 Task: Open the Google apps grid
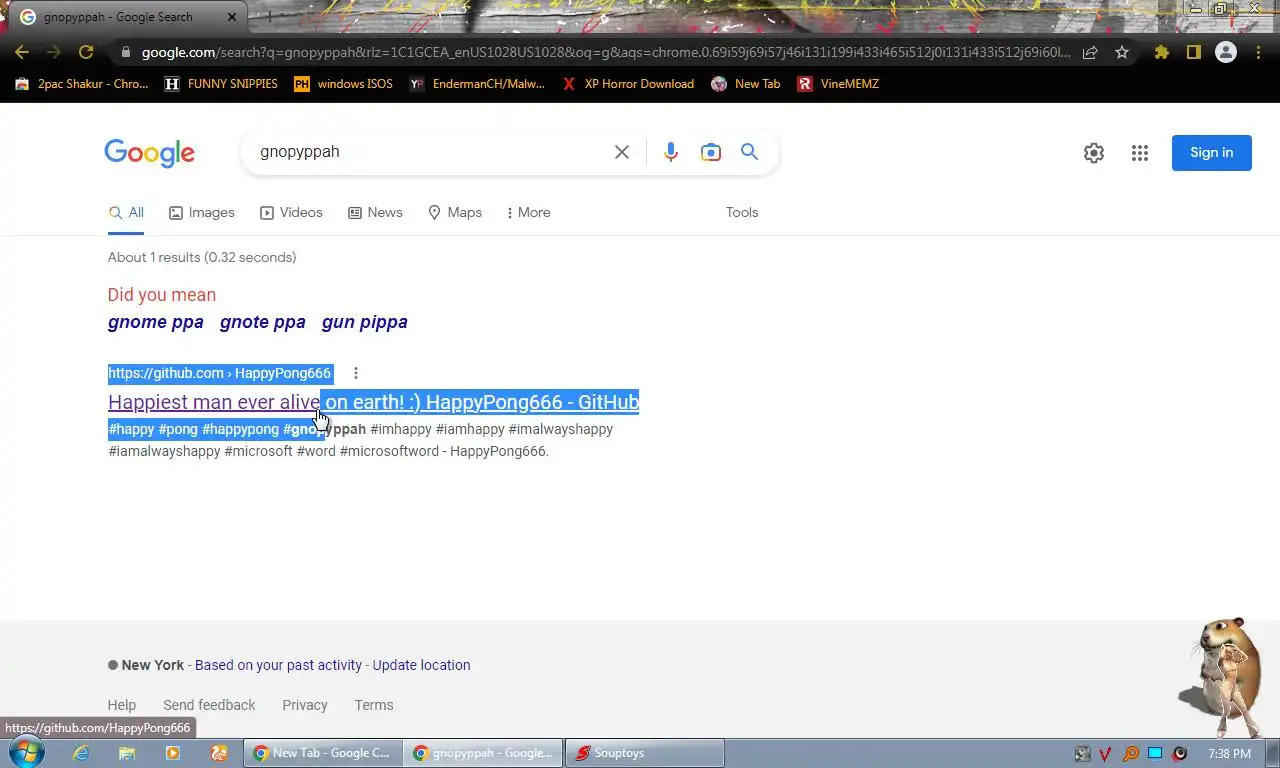point(1140,153)
